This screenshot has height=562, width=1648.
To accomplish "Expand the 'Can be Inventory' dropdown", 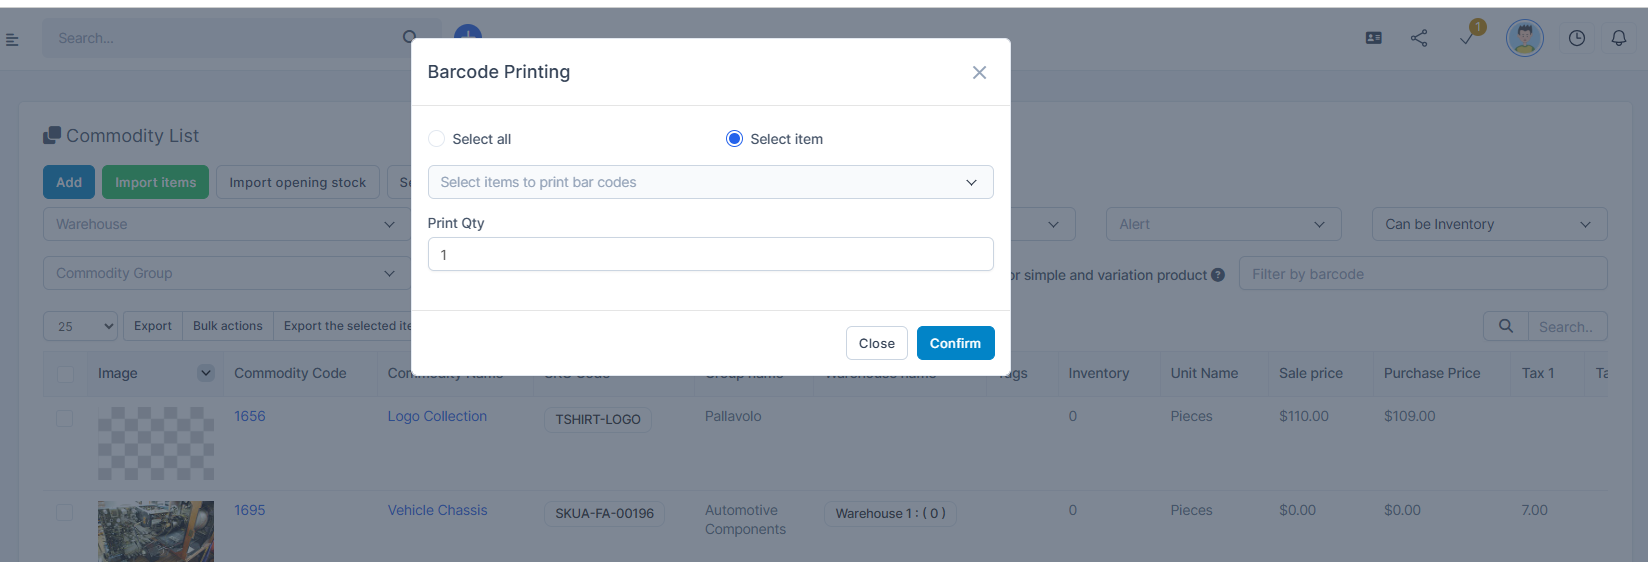I will click(1488, 224).
